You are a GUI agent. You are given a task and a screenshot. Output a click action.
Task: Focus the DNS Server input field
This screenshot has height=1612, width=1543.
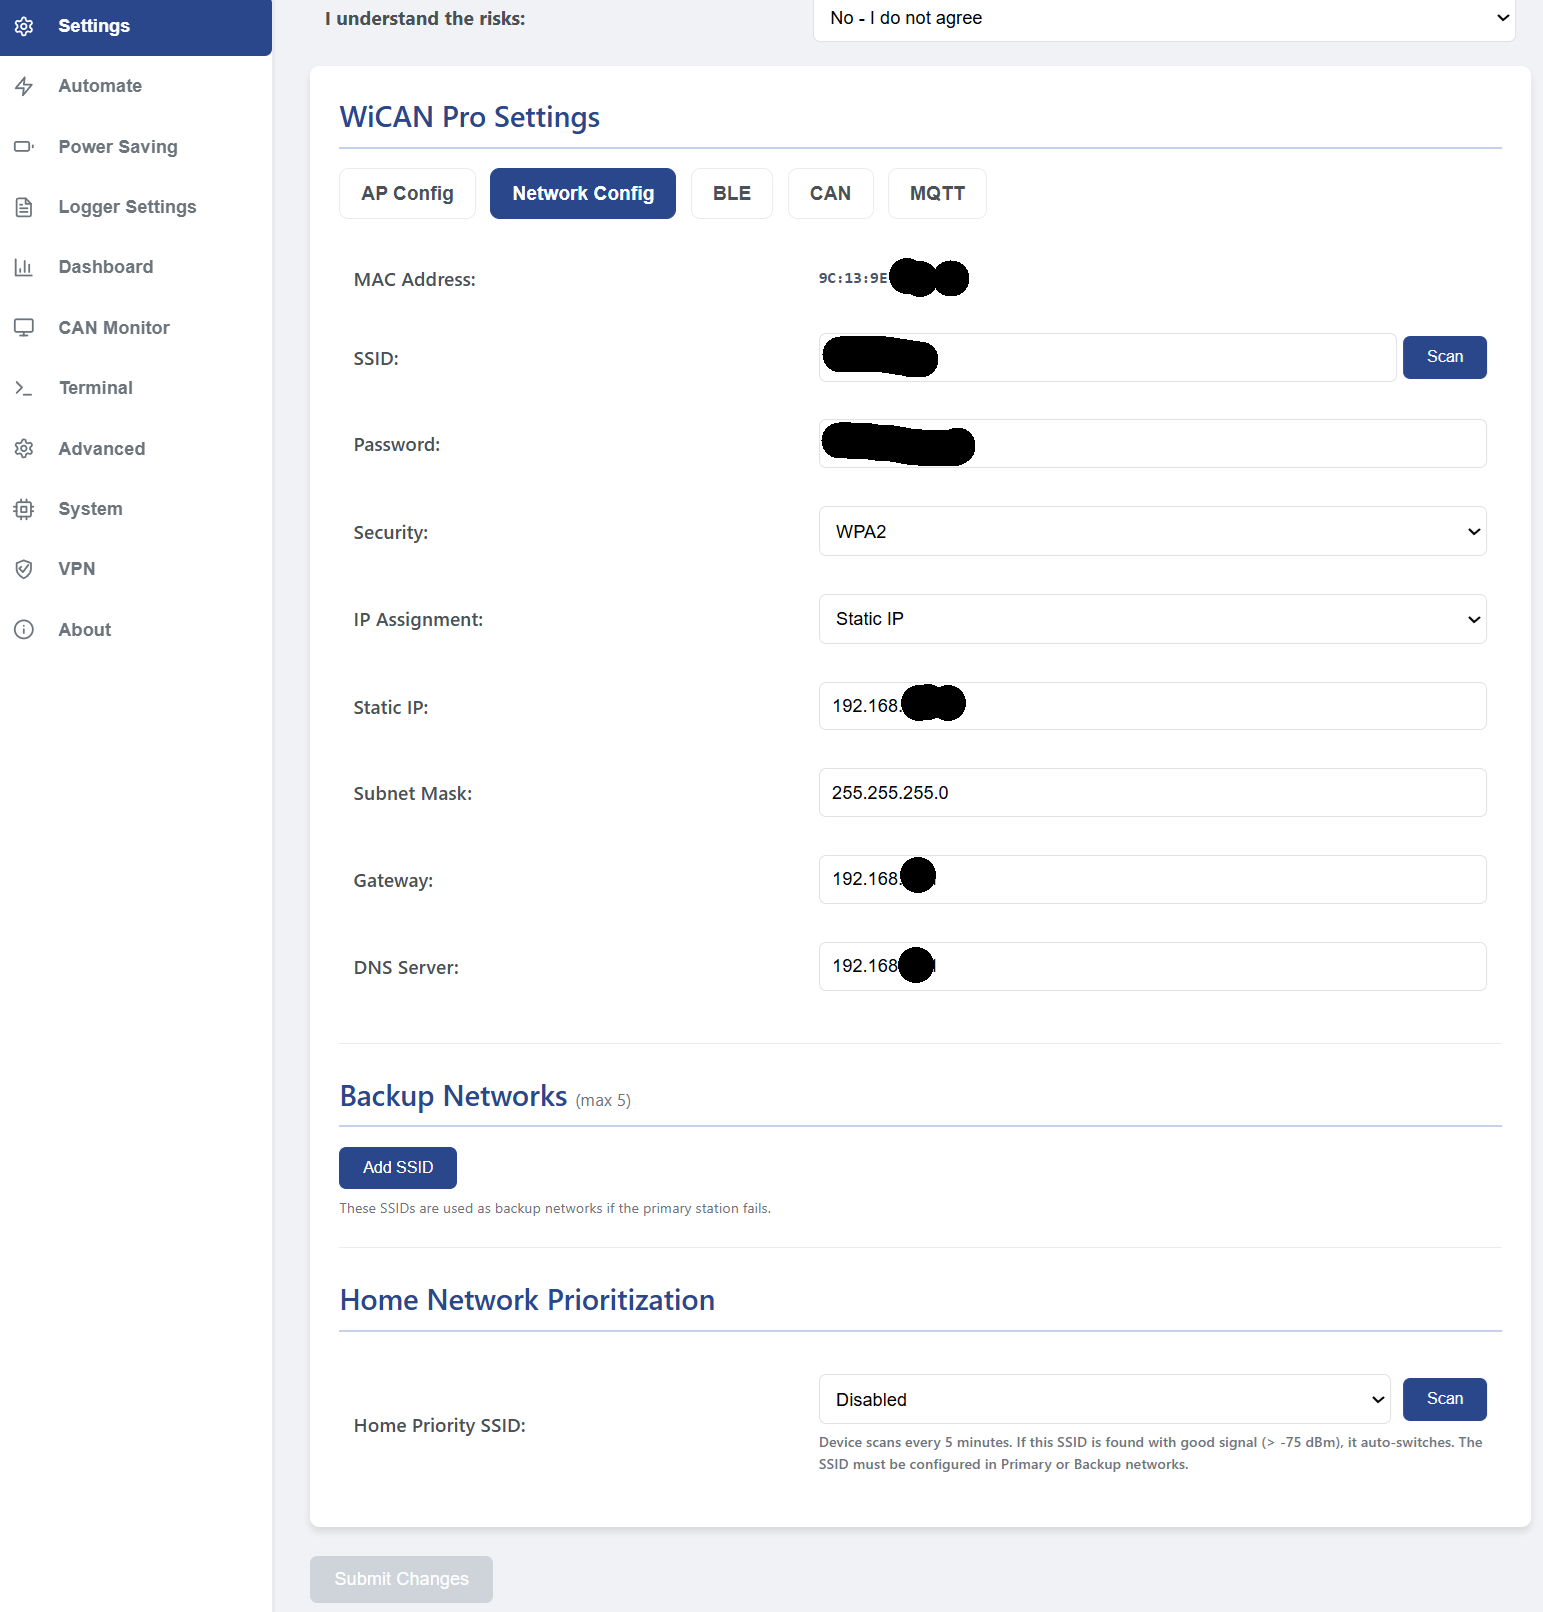click(1152, 967)
